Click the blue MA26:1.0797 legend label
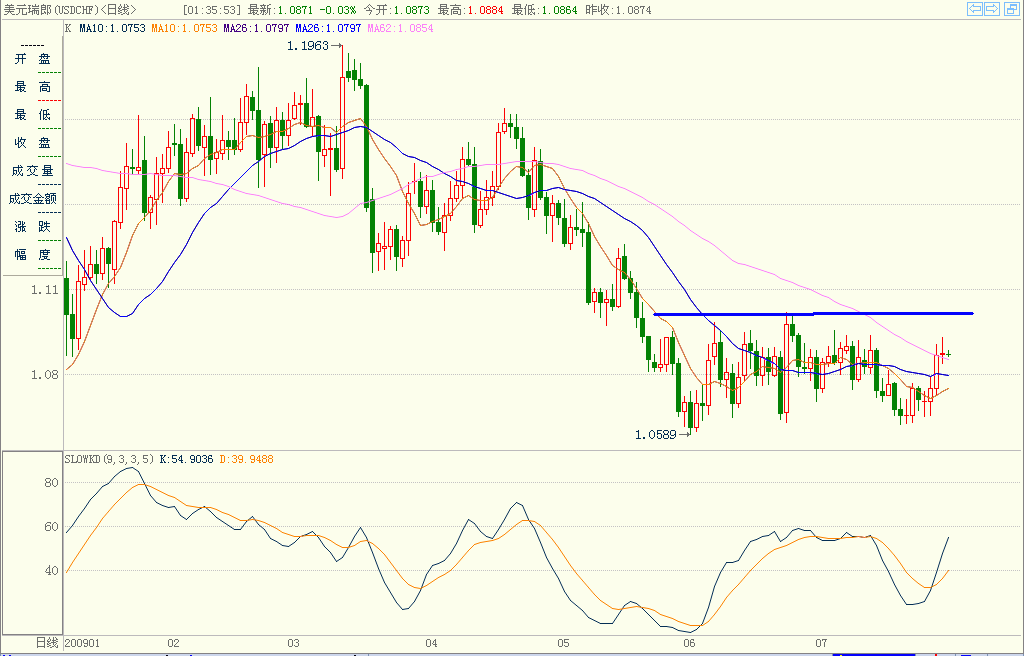 pyautogui.click(x=328, y=28)
